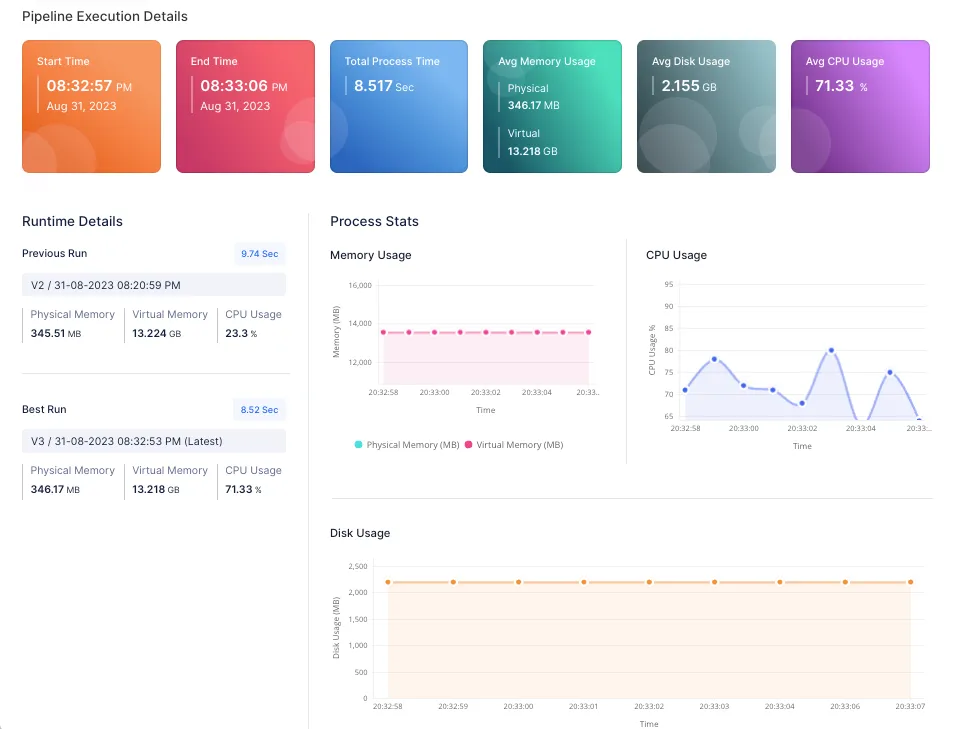The width and height of the screenshot is (958, 729).
Task: Click Previous Run's 23.3 % CPU usage
Action: [241, 333]
